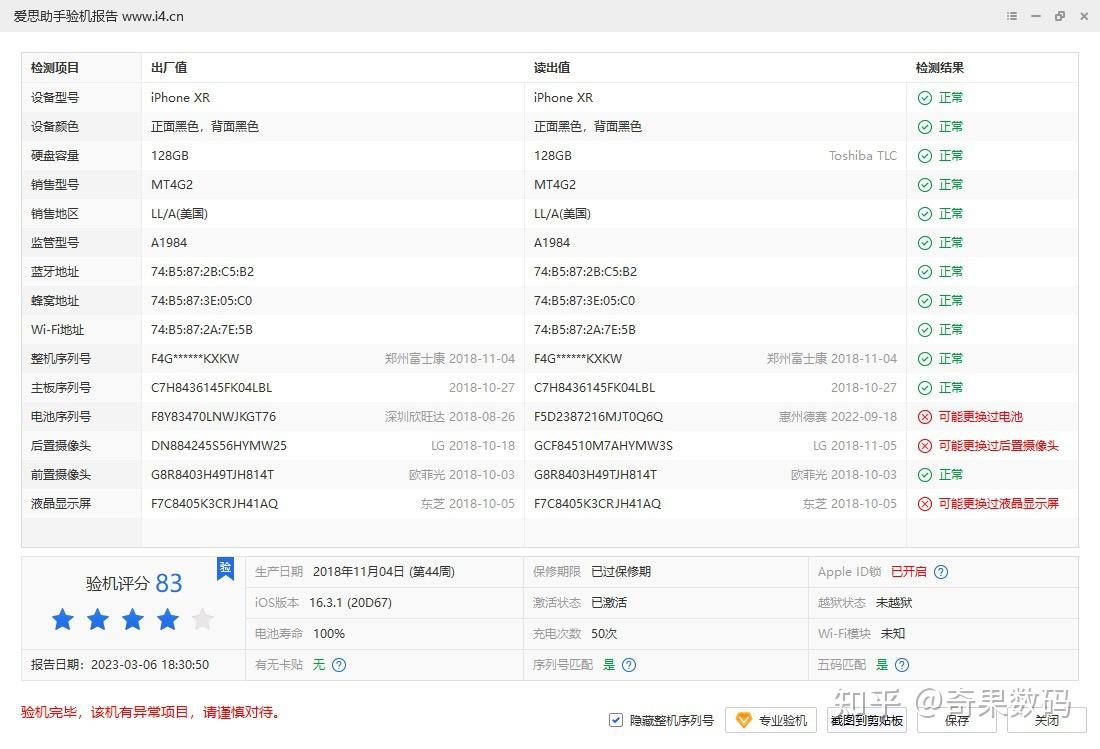Image resolution: width=1100 pixels, height=749 pixels.
Task: Select the 电池寿命 100% value
Action: pyautogui.click(x=329, y=633)
